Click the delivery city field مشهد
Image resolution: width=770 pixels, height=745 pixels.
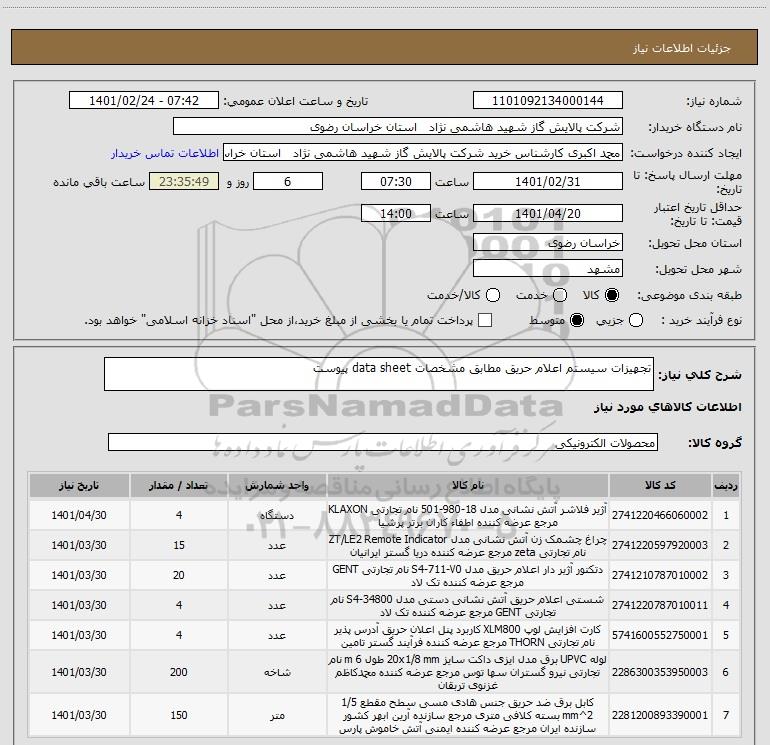tap(547, 269)
